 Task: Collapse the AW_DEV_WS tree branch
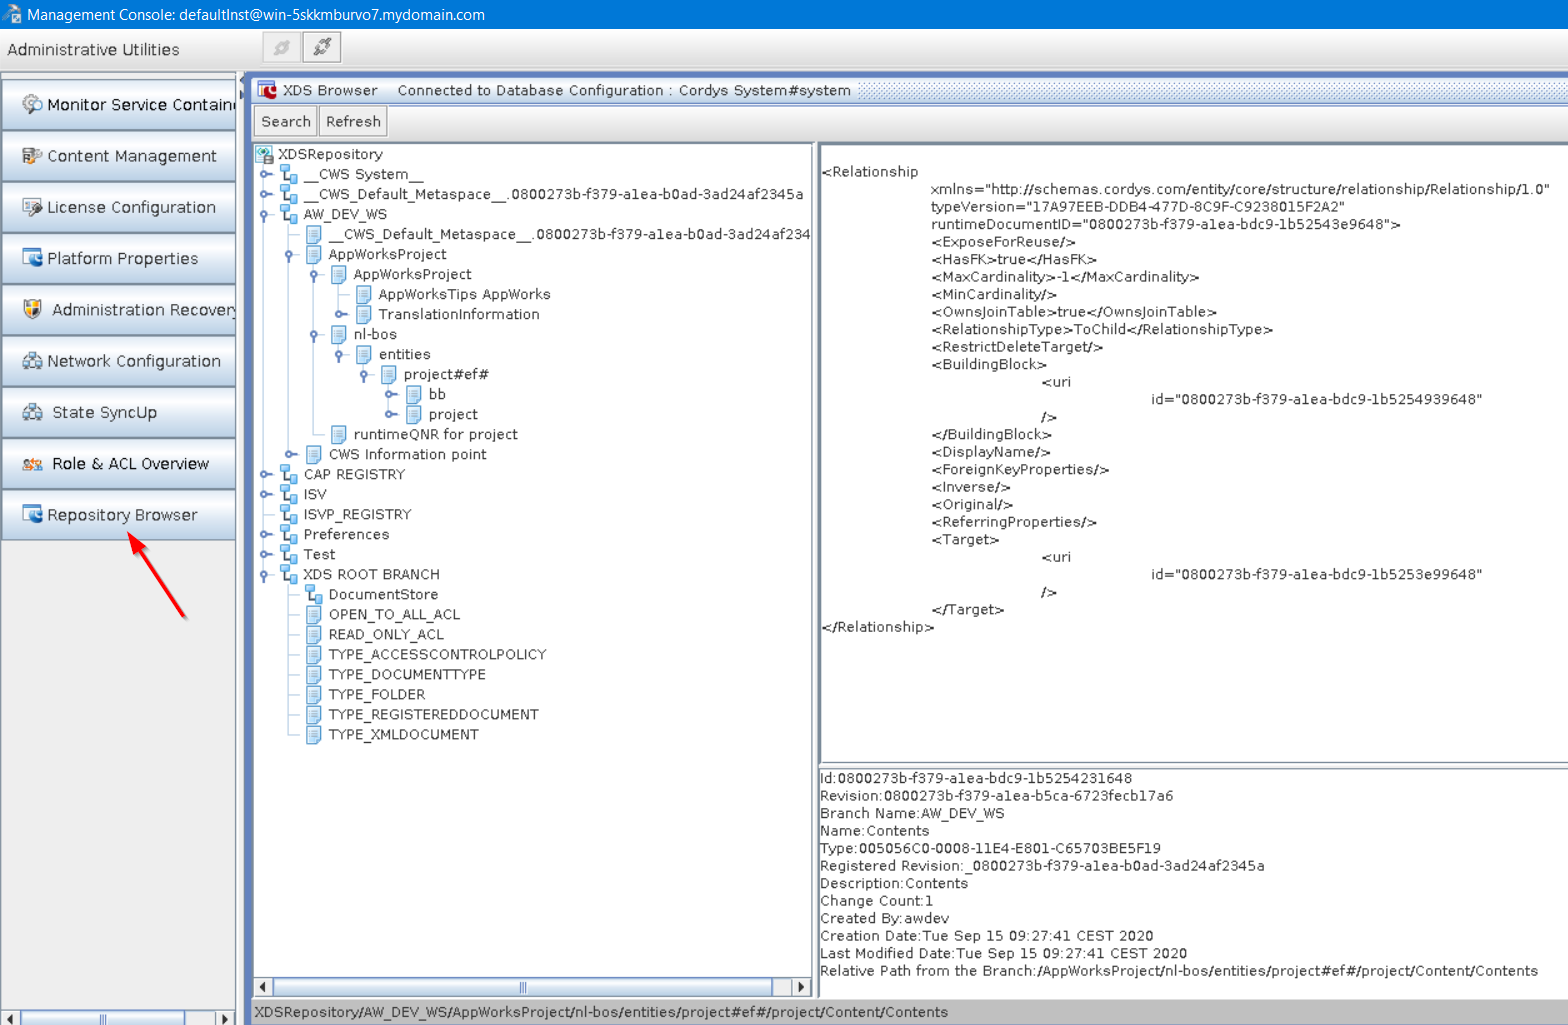(x=265, y=214)
